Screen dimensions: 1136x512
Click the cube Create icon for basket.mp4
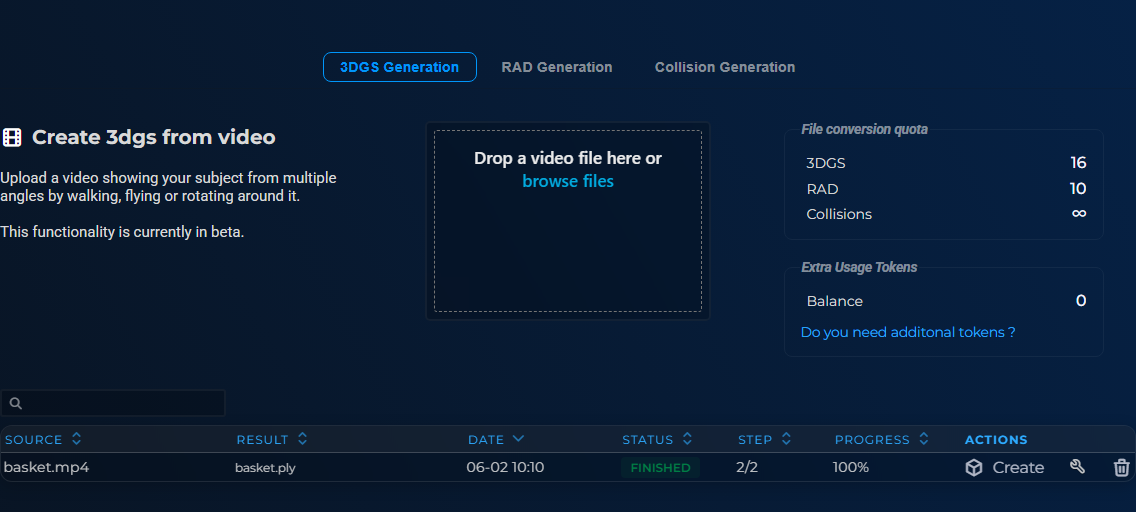(x=974, y=468)
